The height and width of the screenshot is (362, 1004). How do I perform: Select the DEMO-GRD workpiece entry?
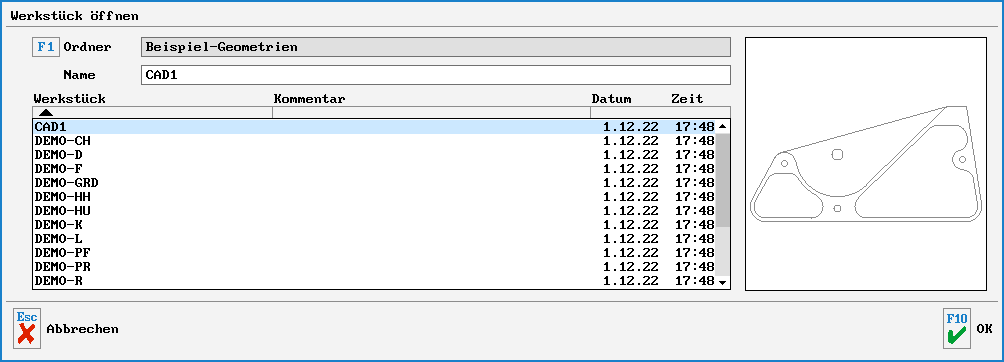375,183
